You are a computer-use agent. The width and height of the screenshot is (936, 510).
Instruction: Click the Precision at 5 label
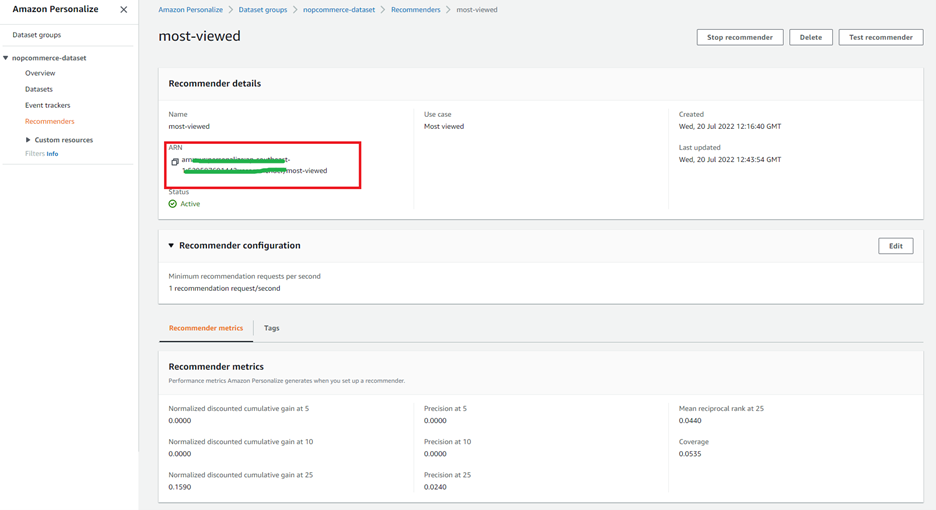(445, 408)
